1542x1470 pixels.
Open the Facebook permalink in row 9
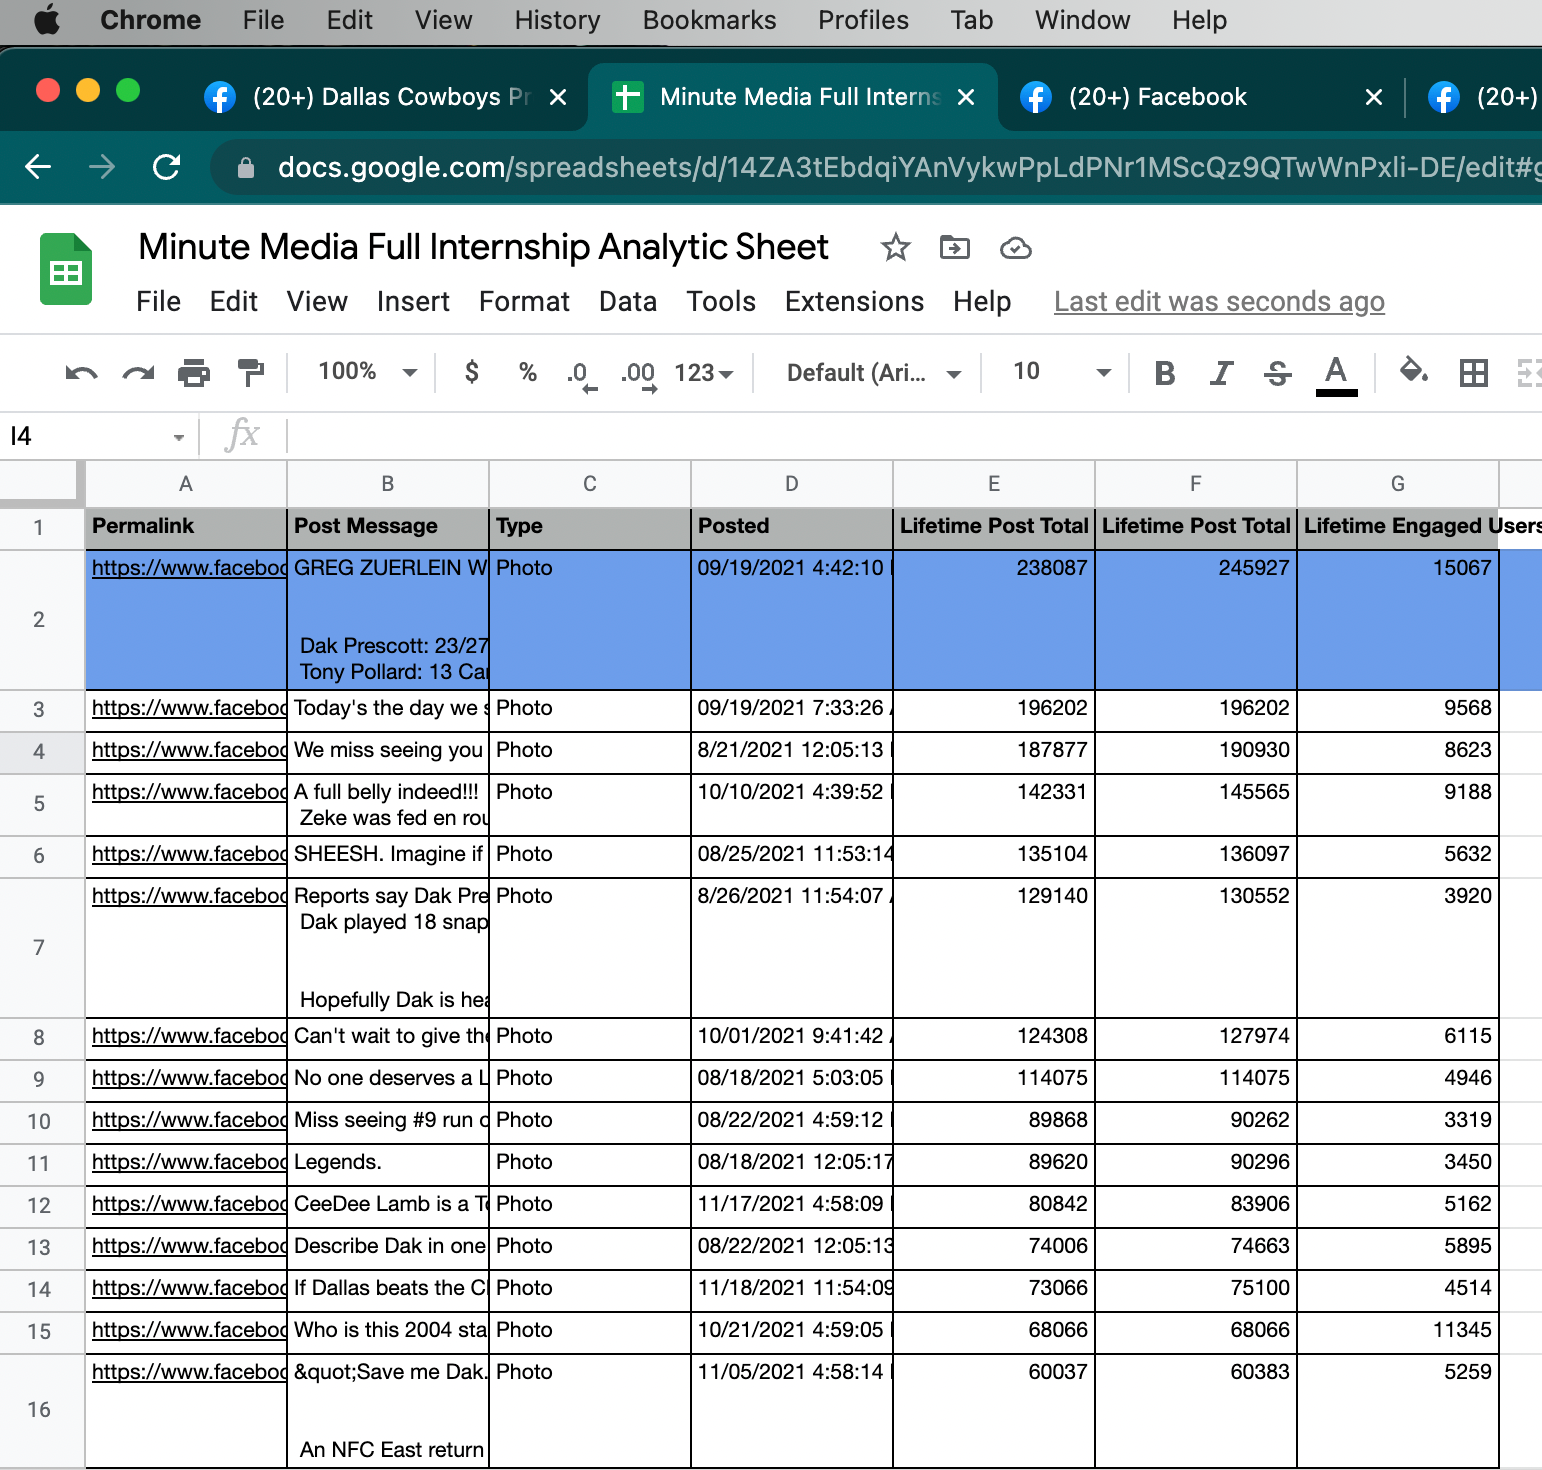point(189,1078)
